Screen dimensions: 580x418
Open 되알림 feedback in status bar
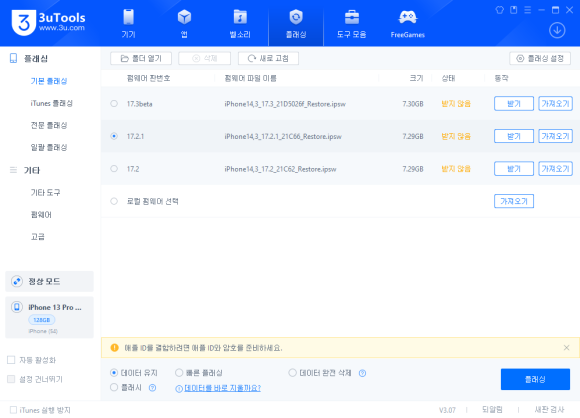click(492, 410)
